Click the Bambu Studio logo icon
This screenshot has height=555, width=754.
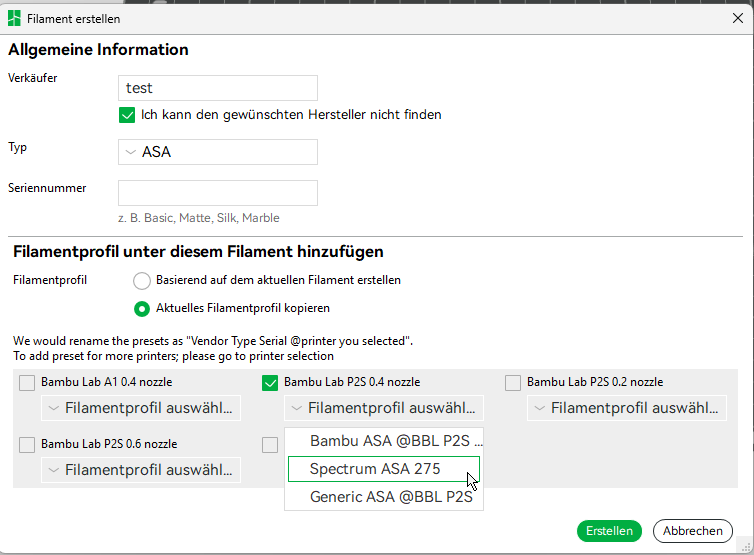14,18
